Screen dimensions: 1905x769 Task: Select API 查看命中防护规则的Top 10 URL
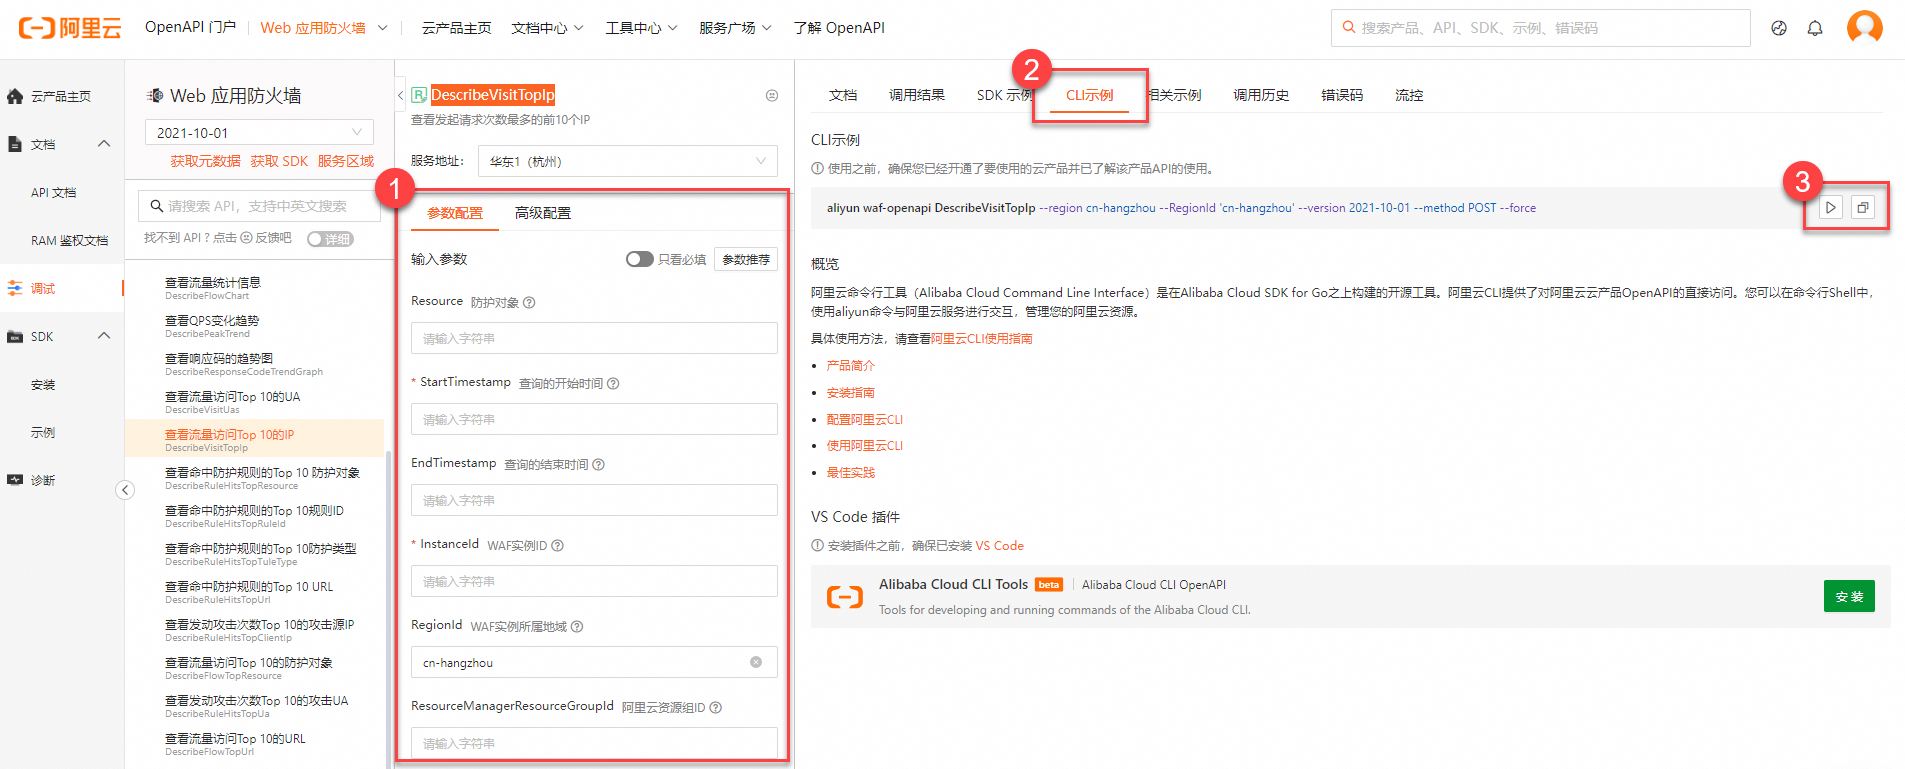point(255,592)
